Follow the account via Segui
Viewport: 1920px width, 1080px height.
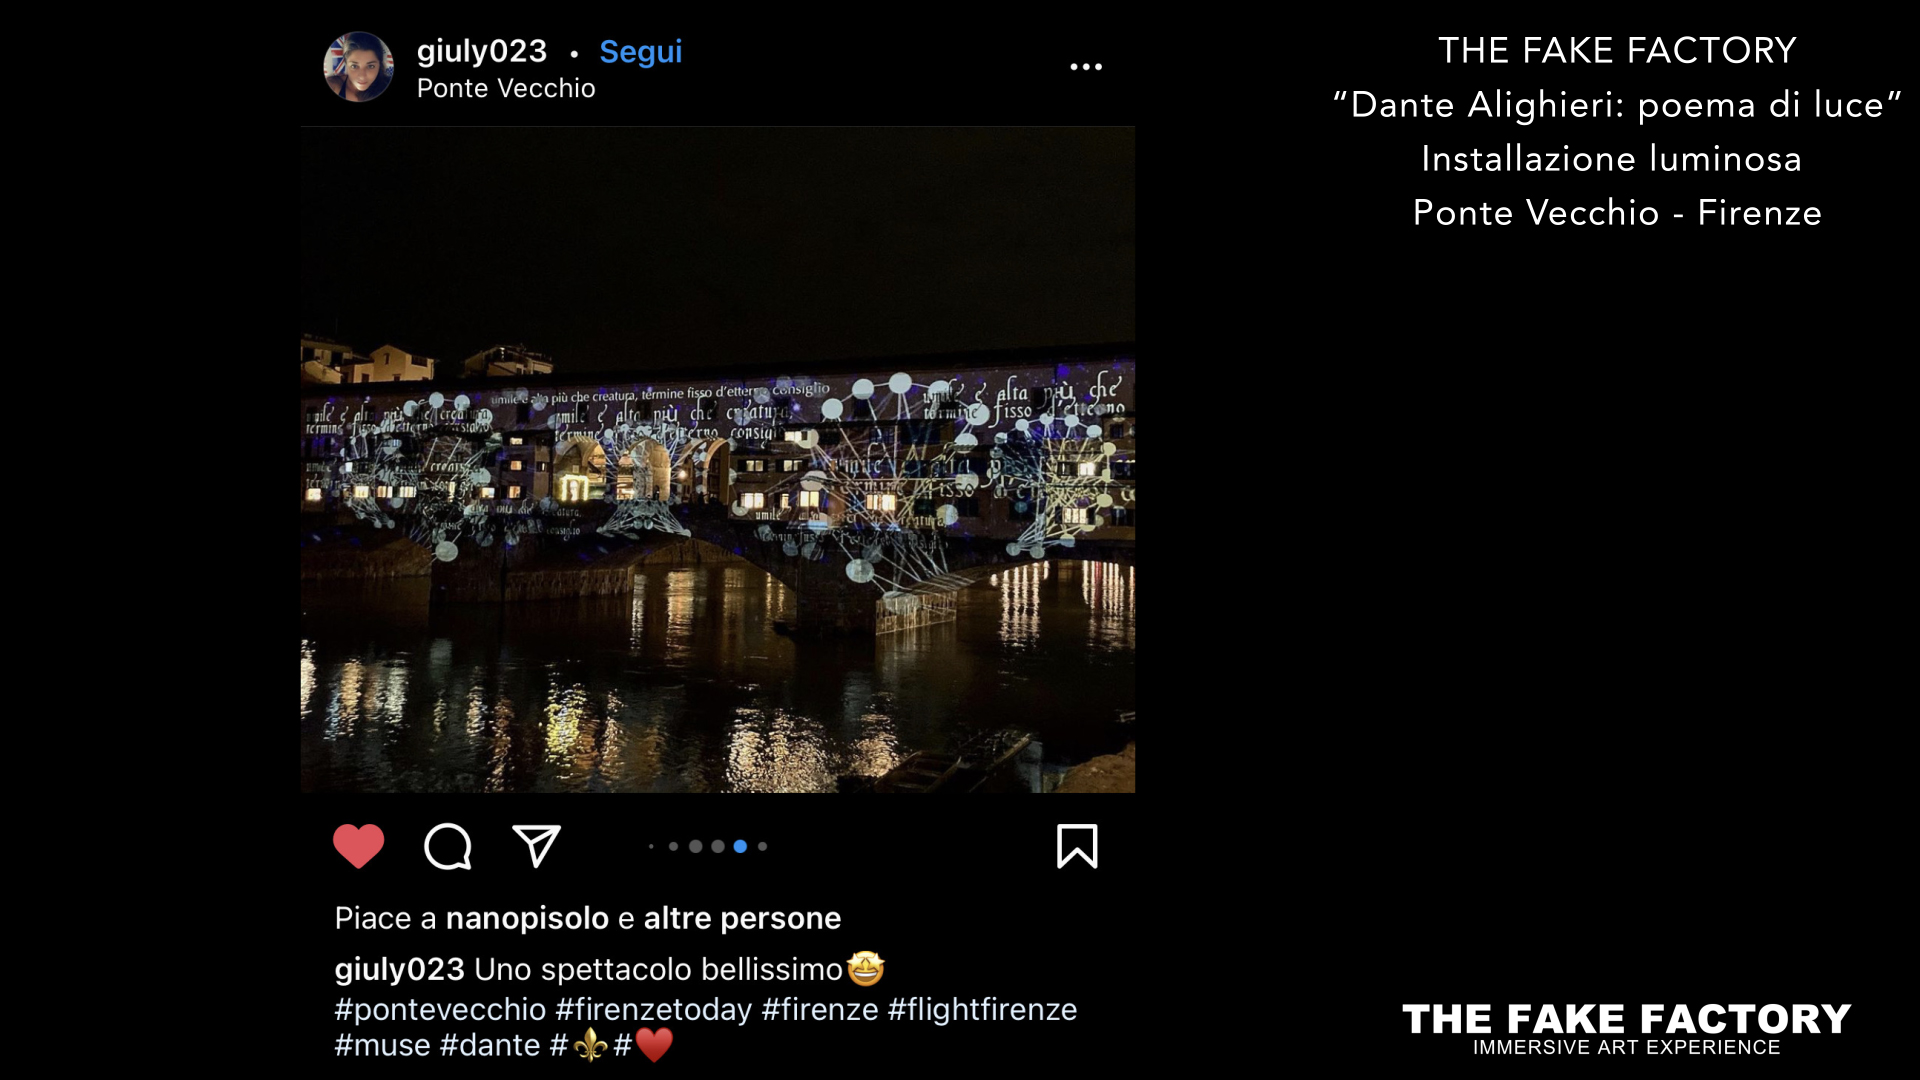point(640,51)
